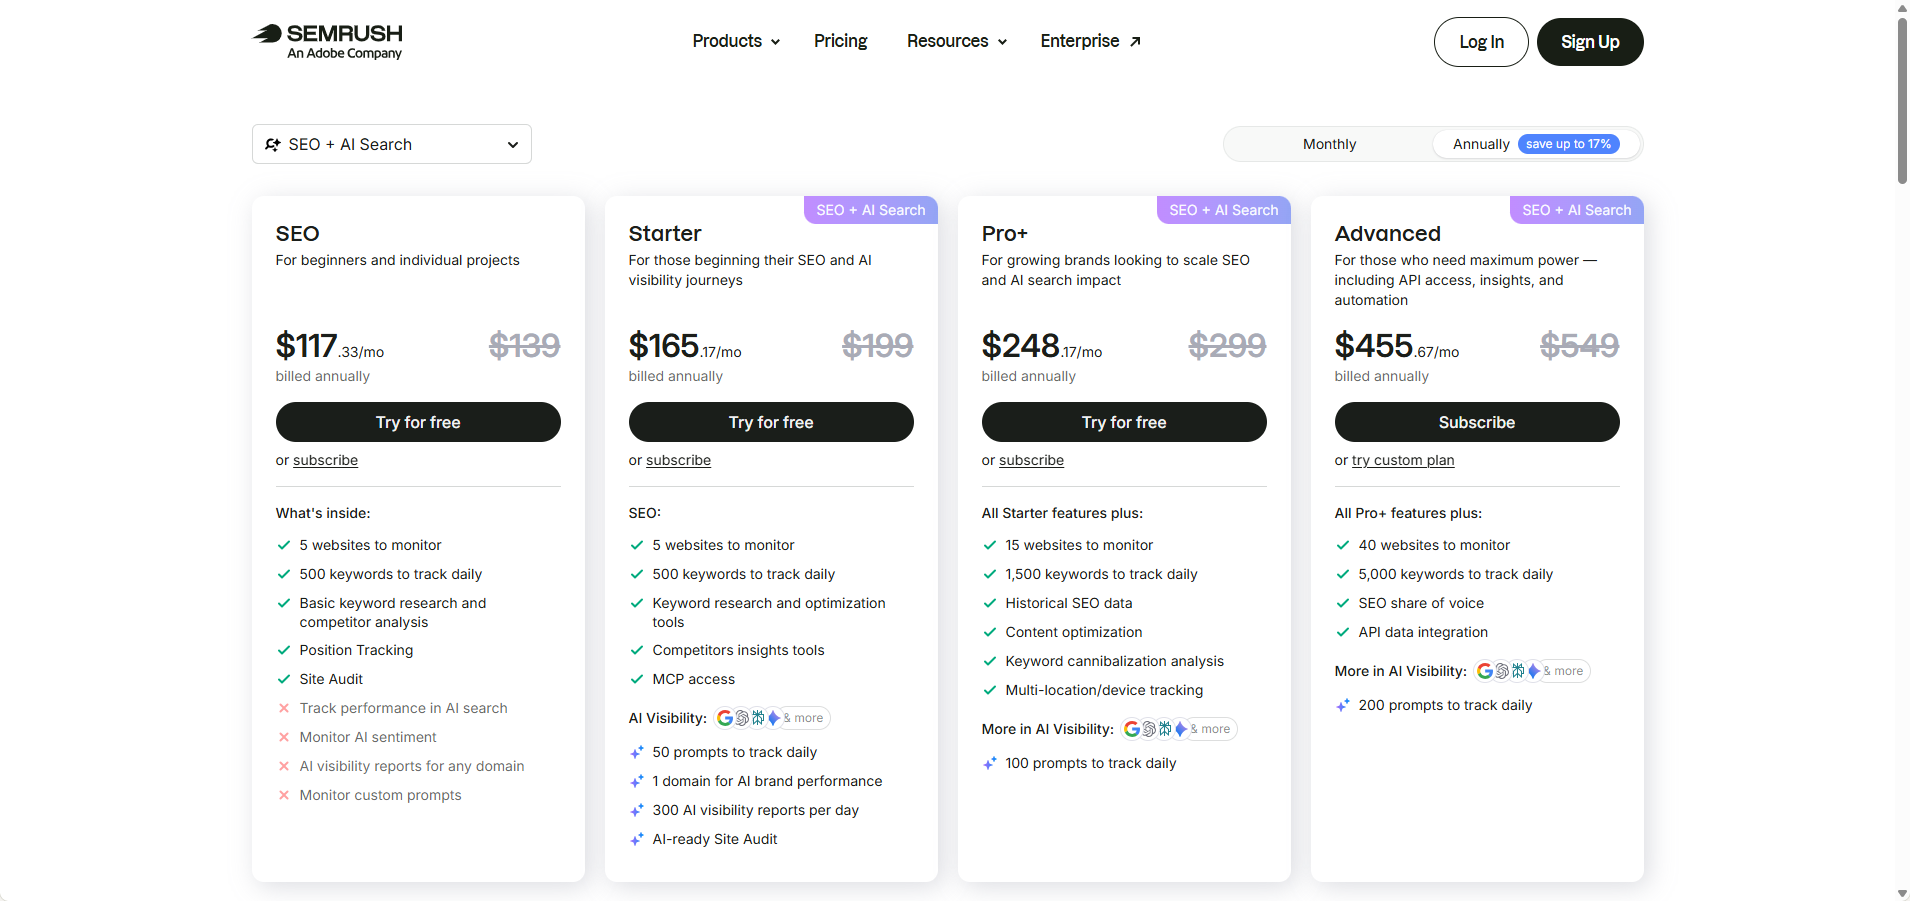This screenshot has width=1910, height=901.
Task: Click 'Keyword cannibalization analysis' text
Action: [1114, 661]
